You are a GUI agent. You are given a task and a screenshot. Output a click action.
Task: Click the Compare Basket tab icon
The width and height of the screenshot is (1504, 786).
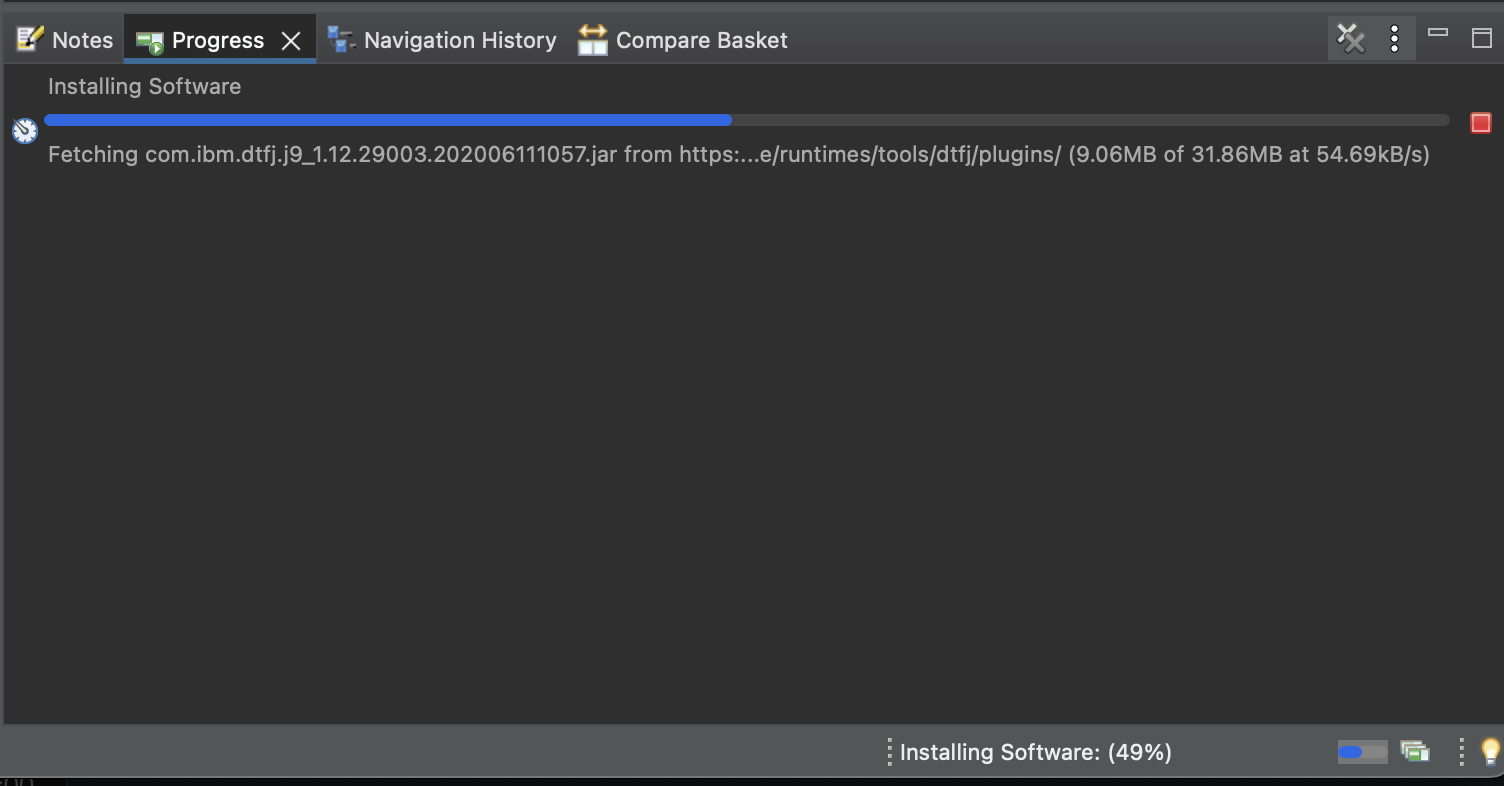[x=592, y=39]
